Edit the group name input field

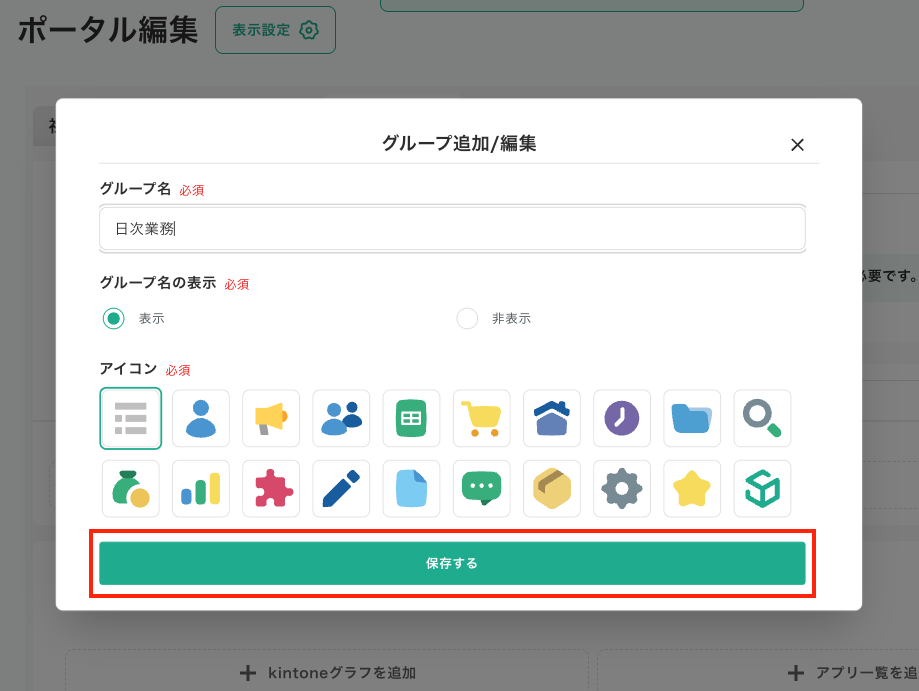click(x=450, y=228)
